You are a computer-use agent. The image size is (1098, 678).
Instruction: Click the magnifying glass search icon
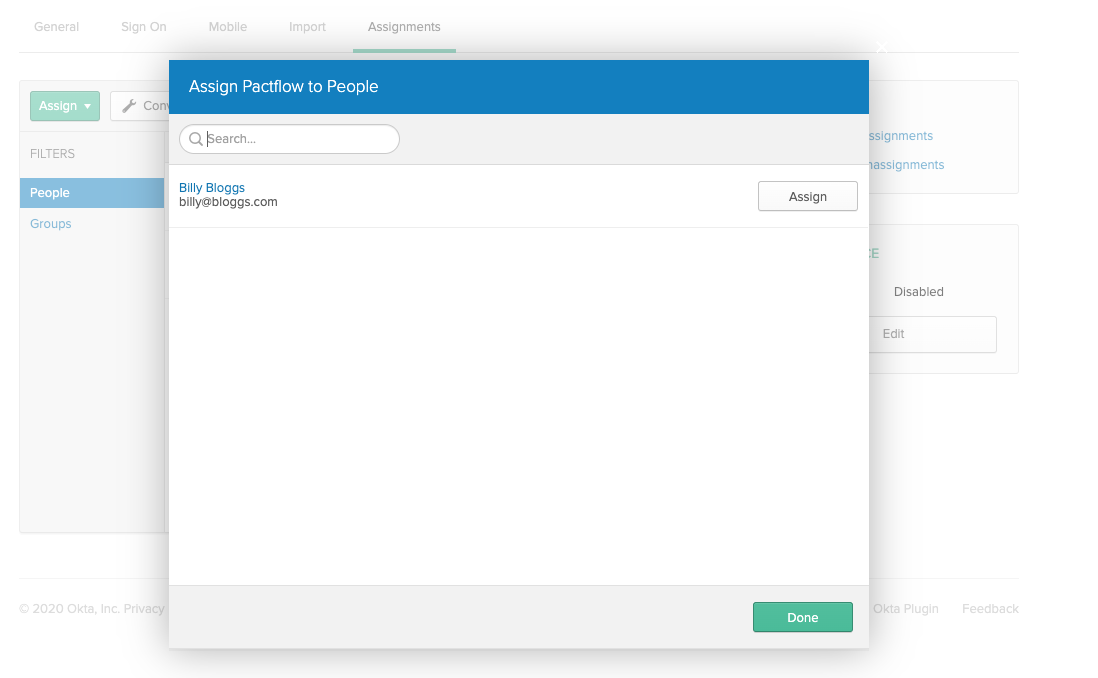[196, 139]
